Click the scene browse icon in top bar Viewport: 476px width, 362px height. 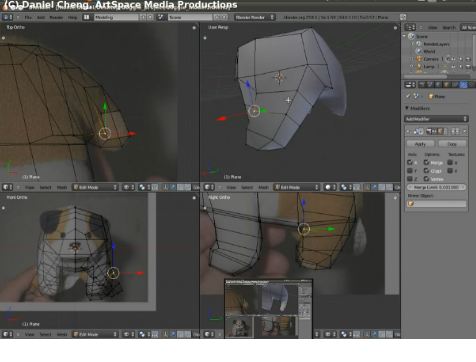click(x=161, y=17)
